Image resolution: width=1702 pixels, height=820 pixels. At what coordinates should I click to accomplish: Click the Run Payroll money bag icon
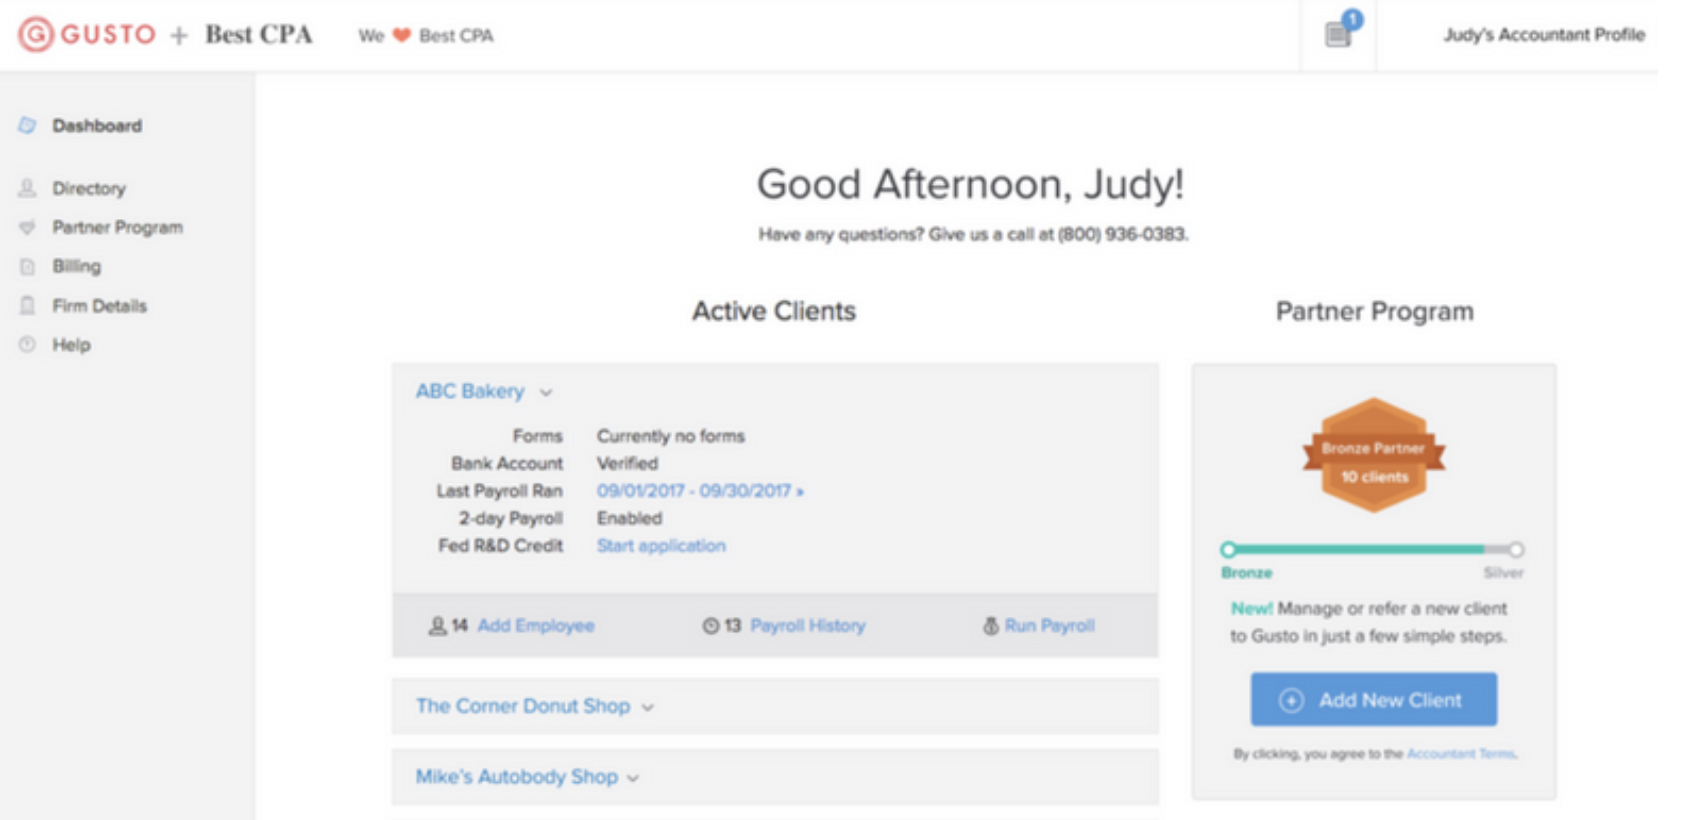tap(990, 626)
